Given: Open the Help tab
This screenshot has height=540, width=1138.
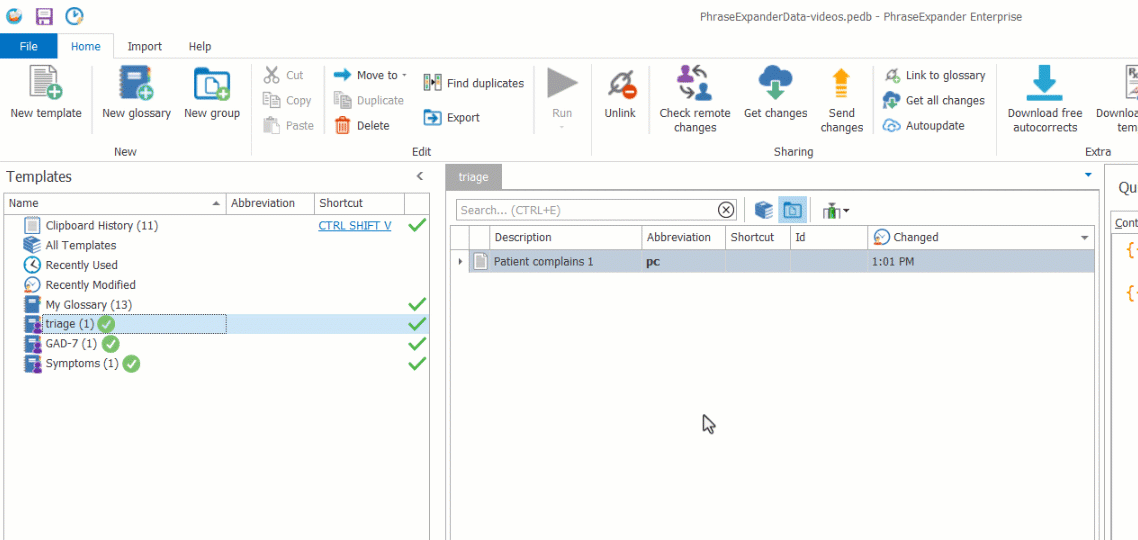Looking at the screenshot, I should point(200,46).
